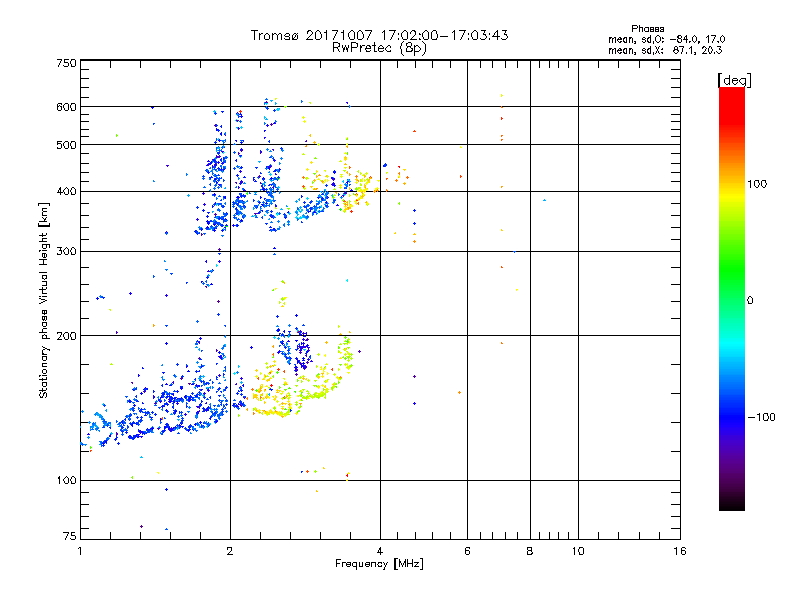Click the '[deg]' colorbar unit label

(x=734, y=80)
